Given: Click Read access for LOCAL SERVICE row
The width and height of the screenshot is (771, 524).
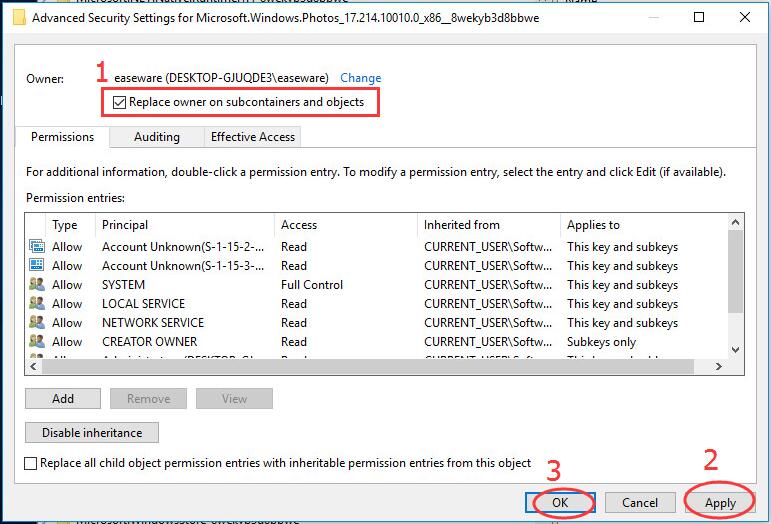Looking at the screenshot, I should point(294,303).
